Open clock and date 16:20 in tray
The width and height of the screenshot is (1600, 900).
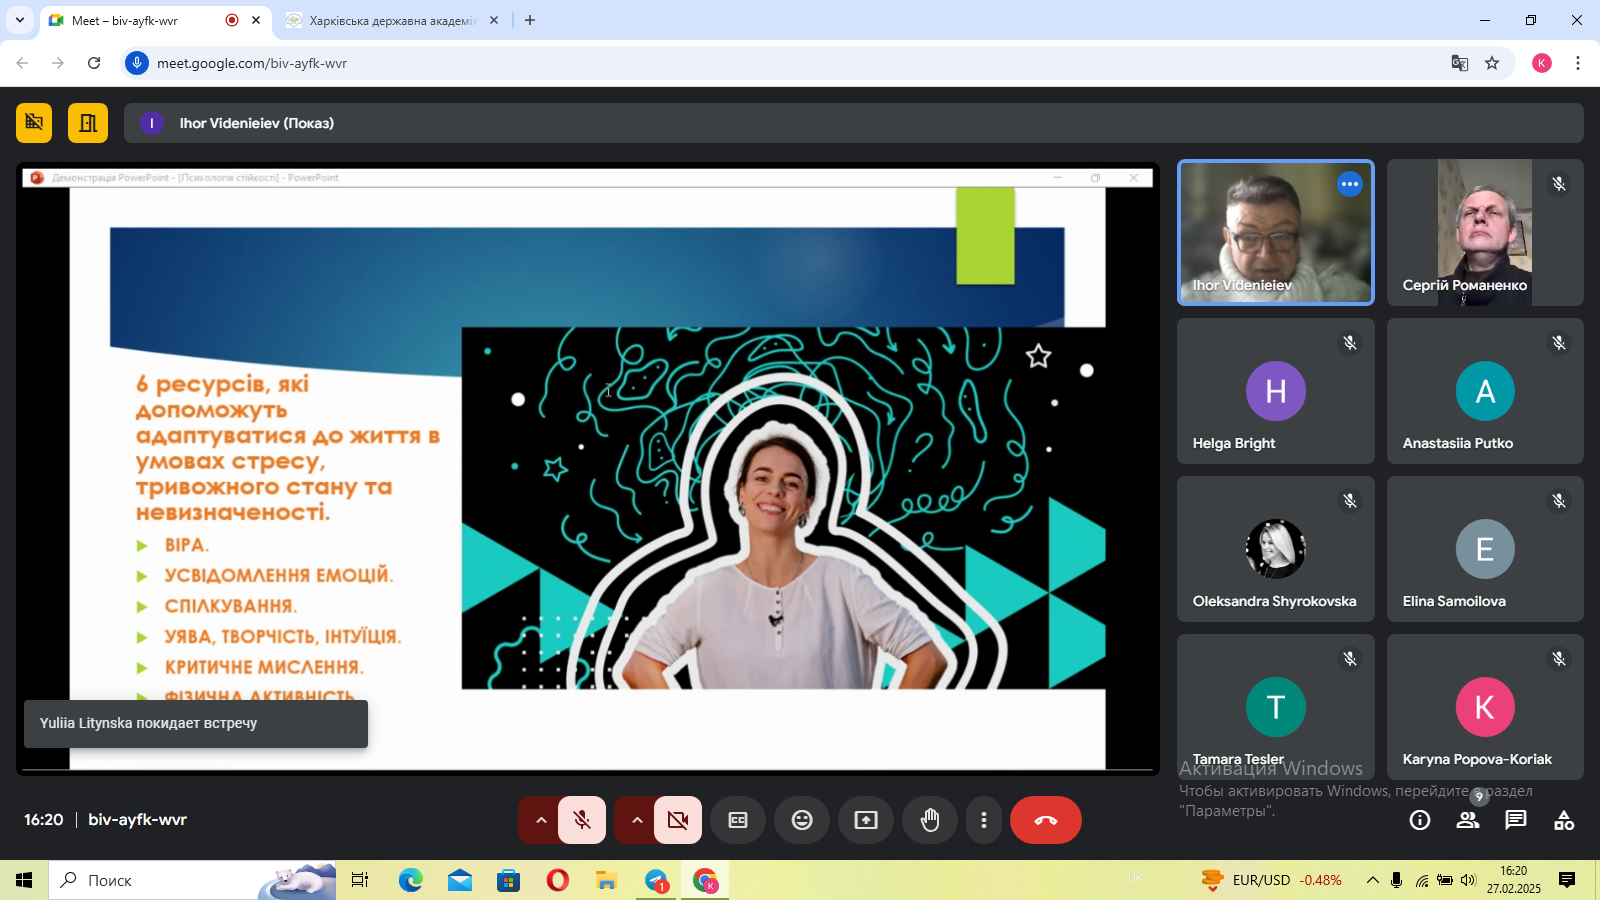pyautogui.click(x=1514, y=880)
